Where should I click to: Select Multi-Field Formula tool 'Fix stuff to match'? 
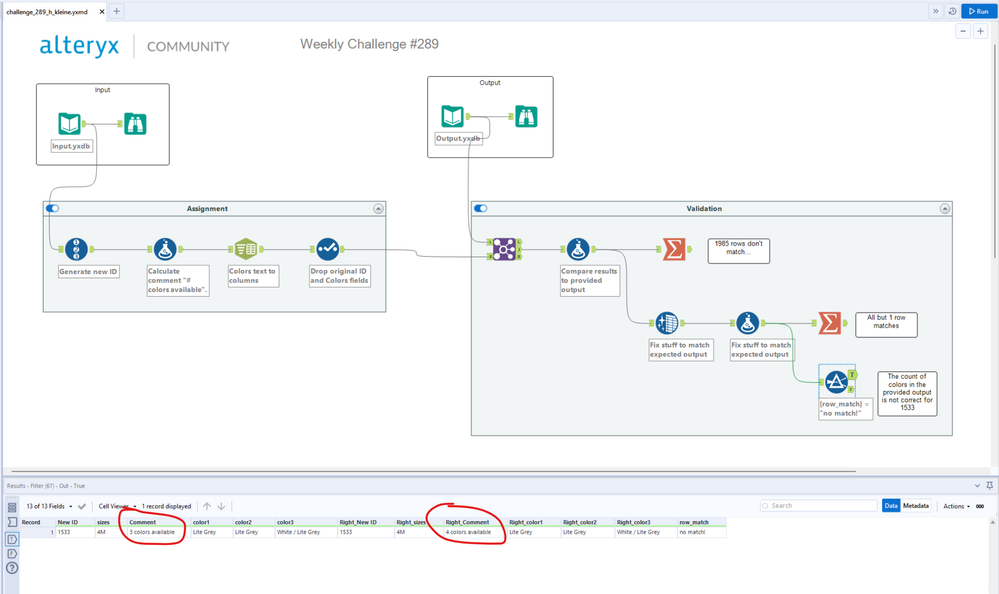coord(666,323)
